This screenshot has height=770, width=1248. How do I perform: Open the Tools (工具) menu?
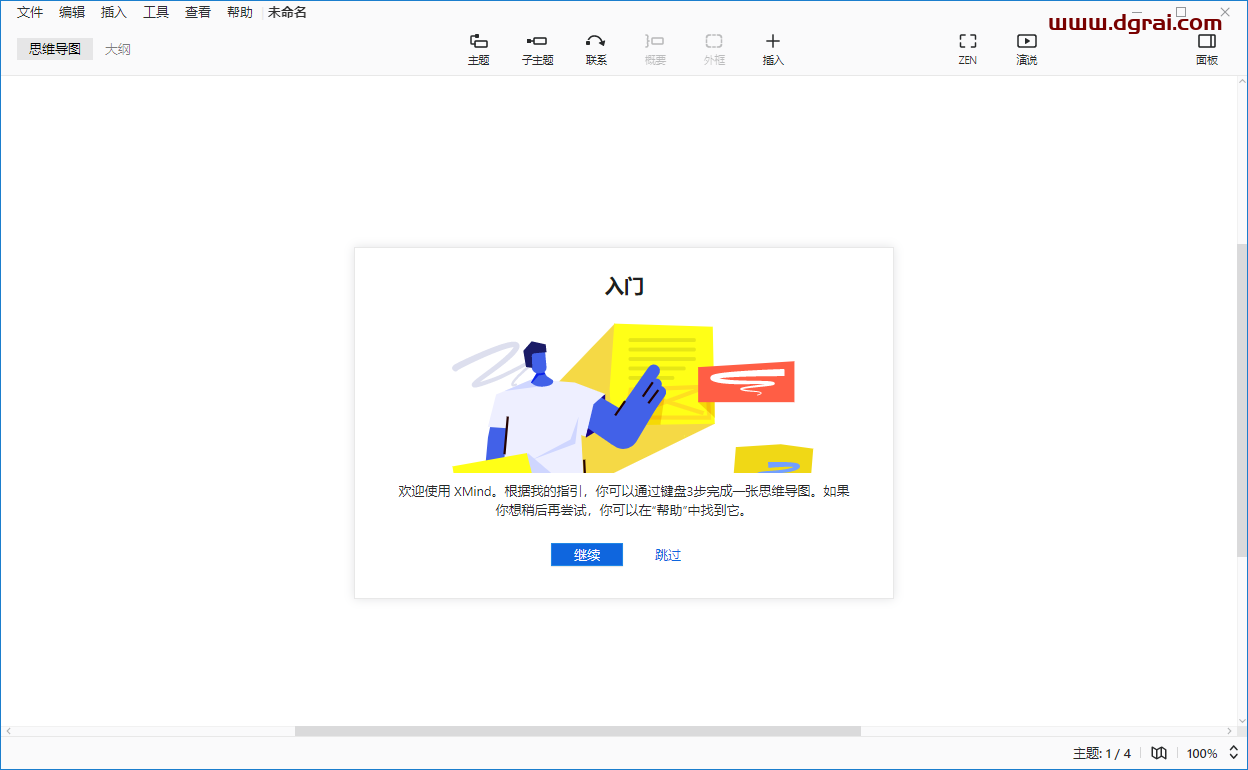pos(156,12)
